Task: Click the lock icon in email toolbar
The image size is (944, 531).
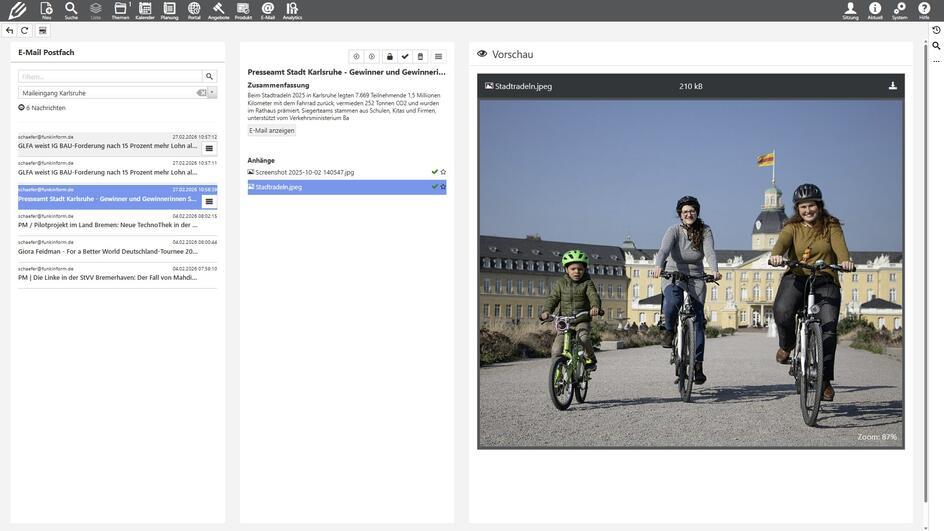Action: click(390, 57)
